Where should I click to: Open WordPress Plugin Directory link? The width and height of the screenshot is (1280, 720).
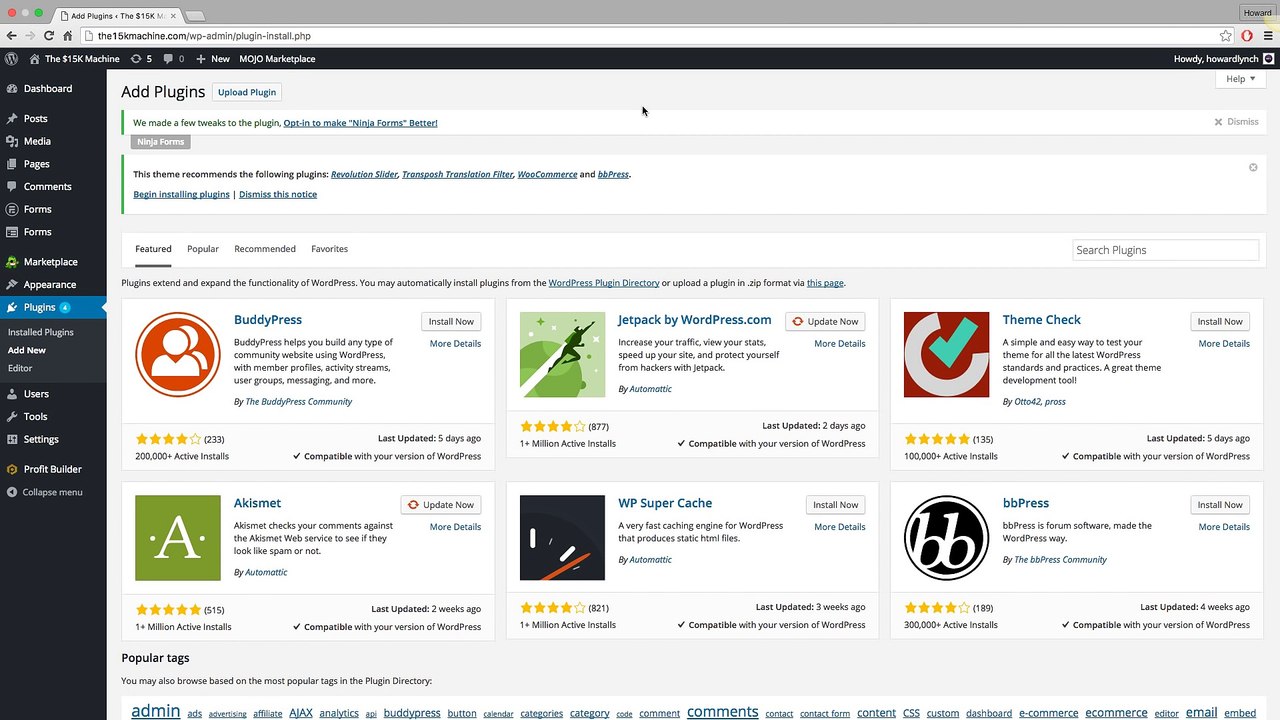pyautogui.click(x=604, y=283)
